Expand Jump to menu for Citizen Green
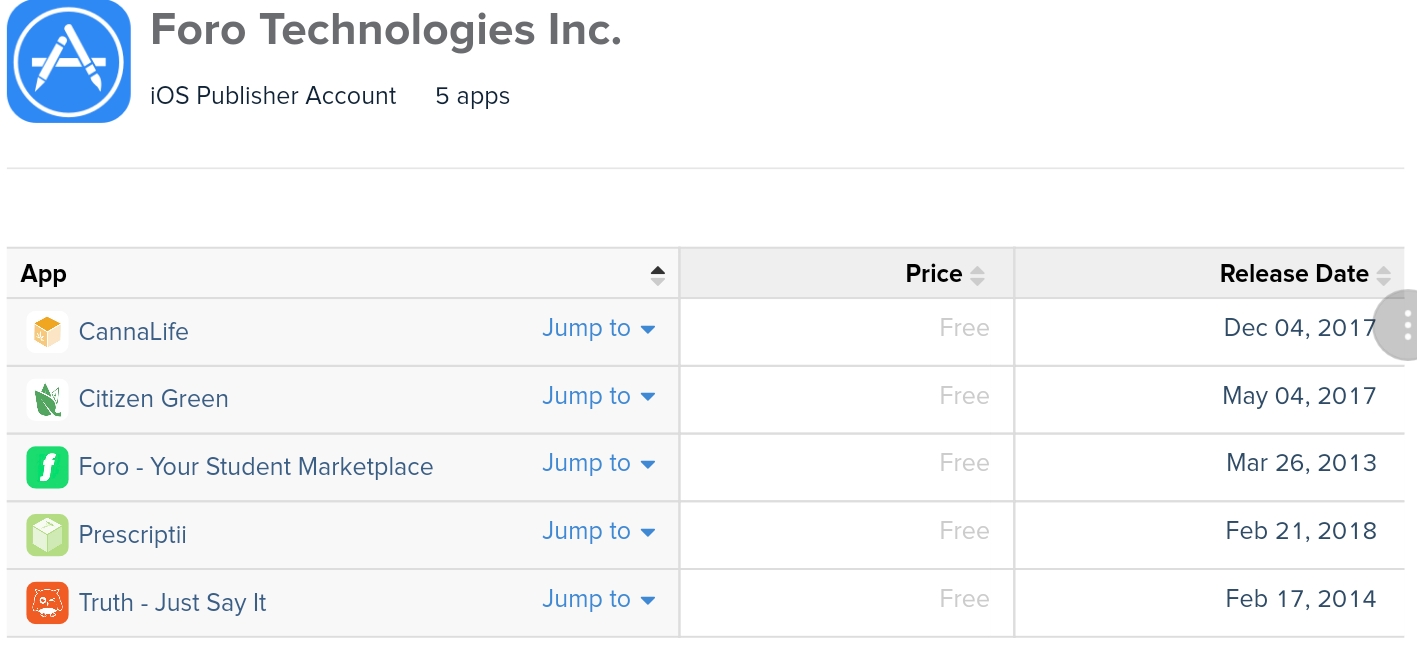1417x659 pixels. click(598, 397)
